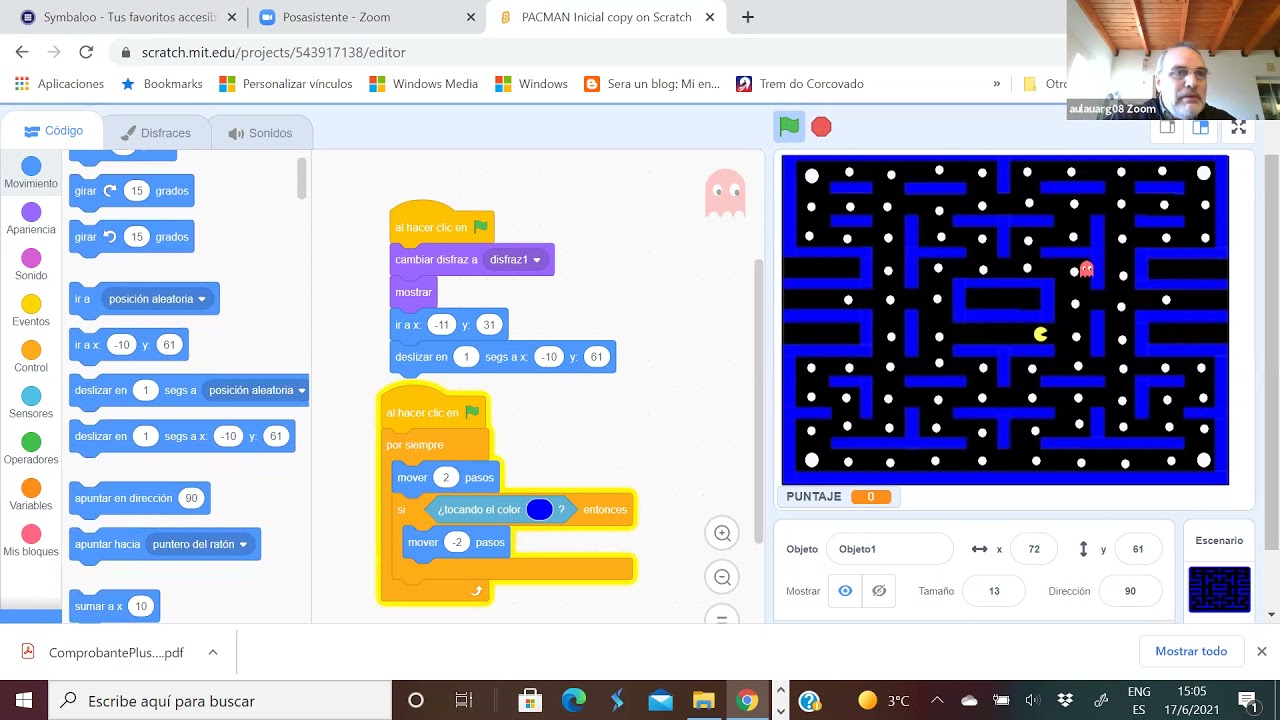Pick the blue color in tocando el color block
Viewport: 1280px width, 720px height.
[x=539, y=510]
